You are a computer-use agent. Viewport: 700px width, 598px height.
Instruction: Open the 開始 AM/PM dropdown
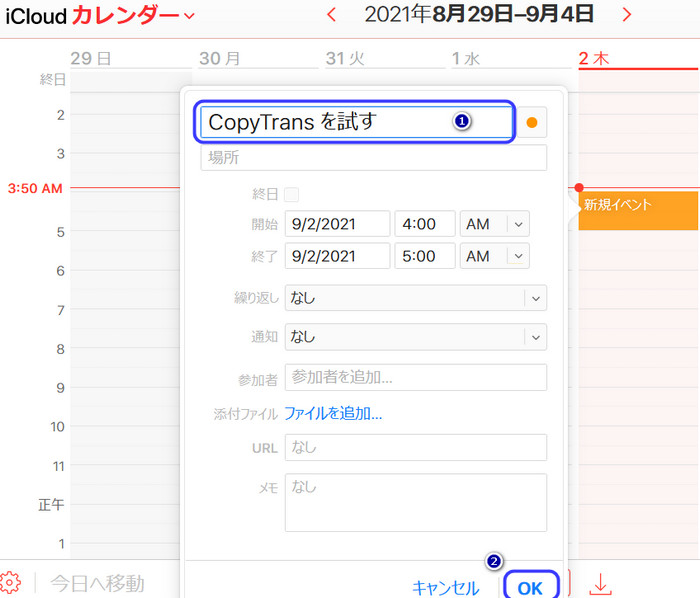pos(495,224)
